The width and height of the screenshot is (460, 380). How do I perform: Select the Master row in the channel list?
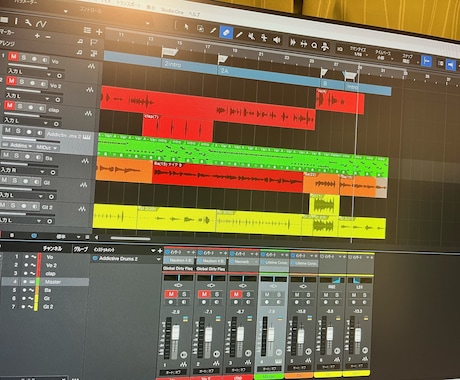coord(45,282)
